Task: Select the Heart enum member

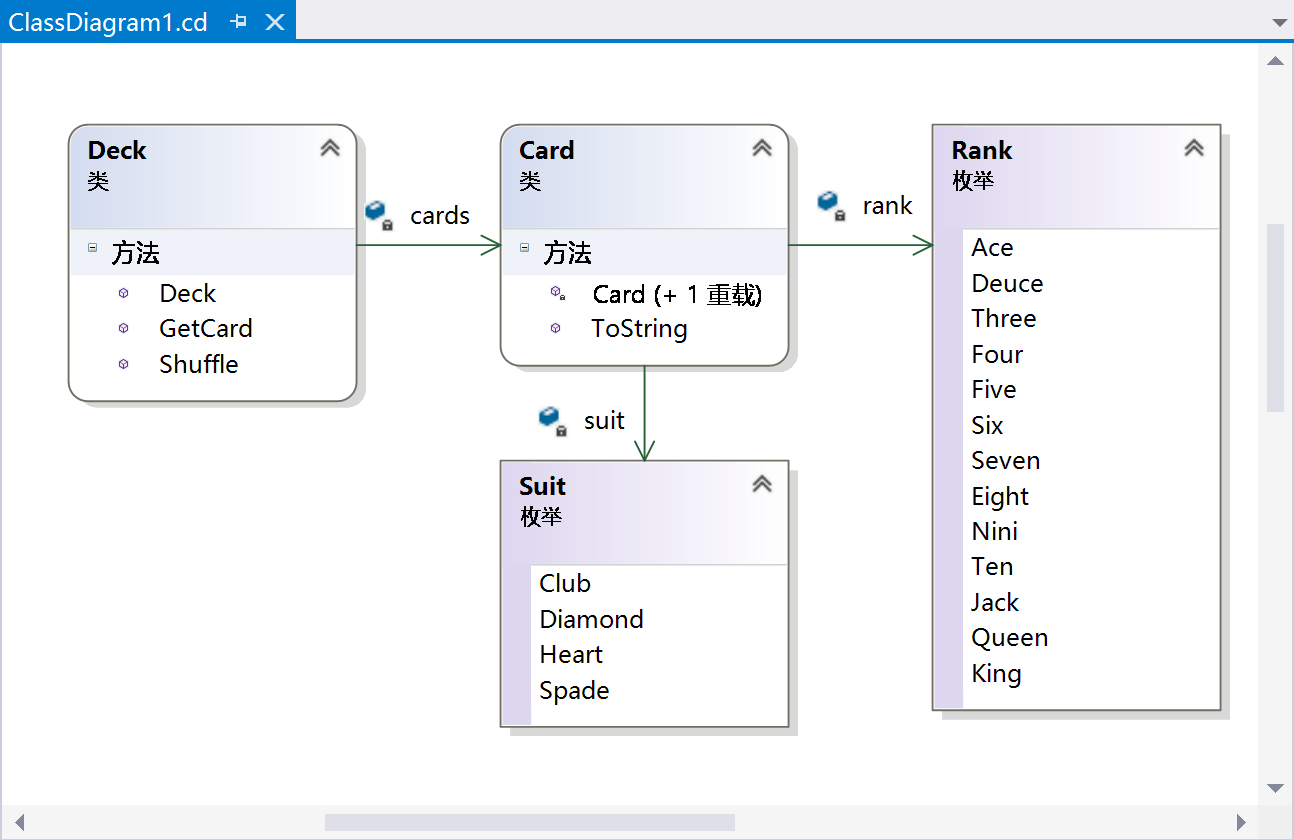Action: pyautogui.click(x=571, y=654)
